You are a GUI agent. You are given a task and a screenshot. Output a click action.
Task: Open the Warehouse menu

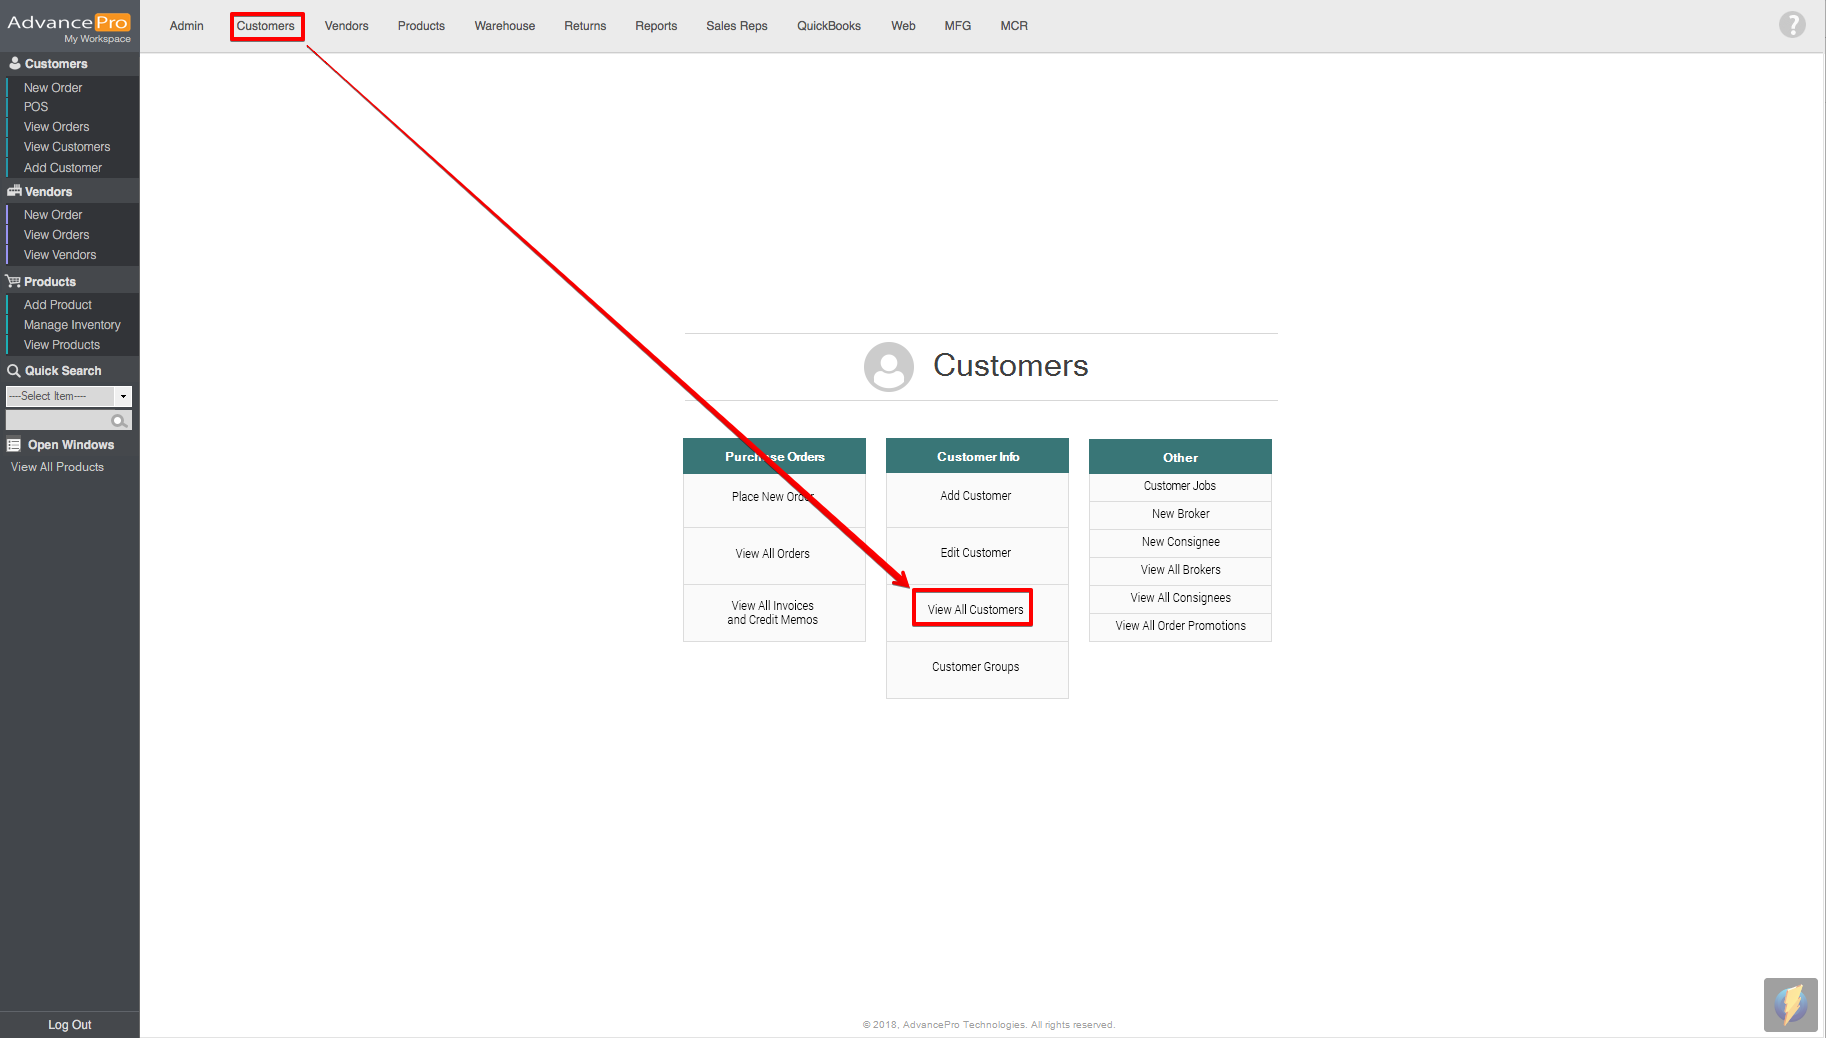[x=504, y=26]
